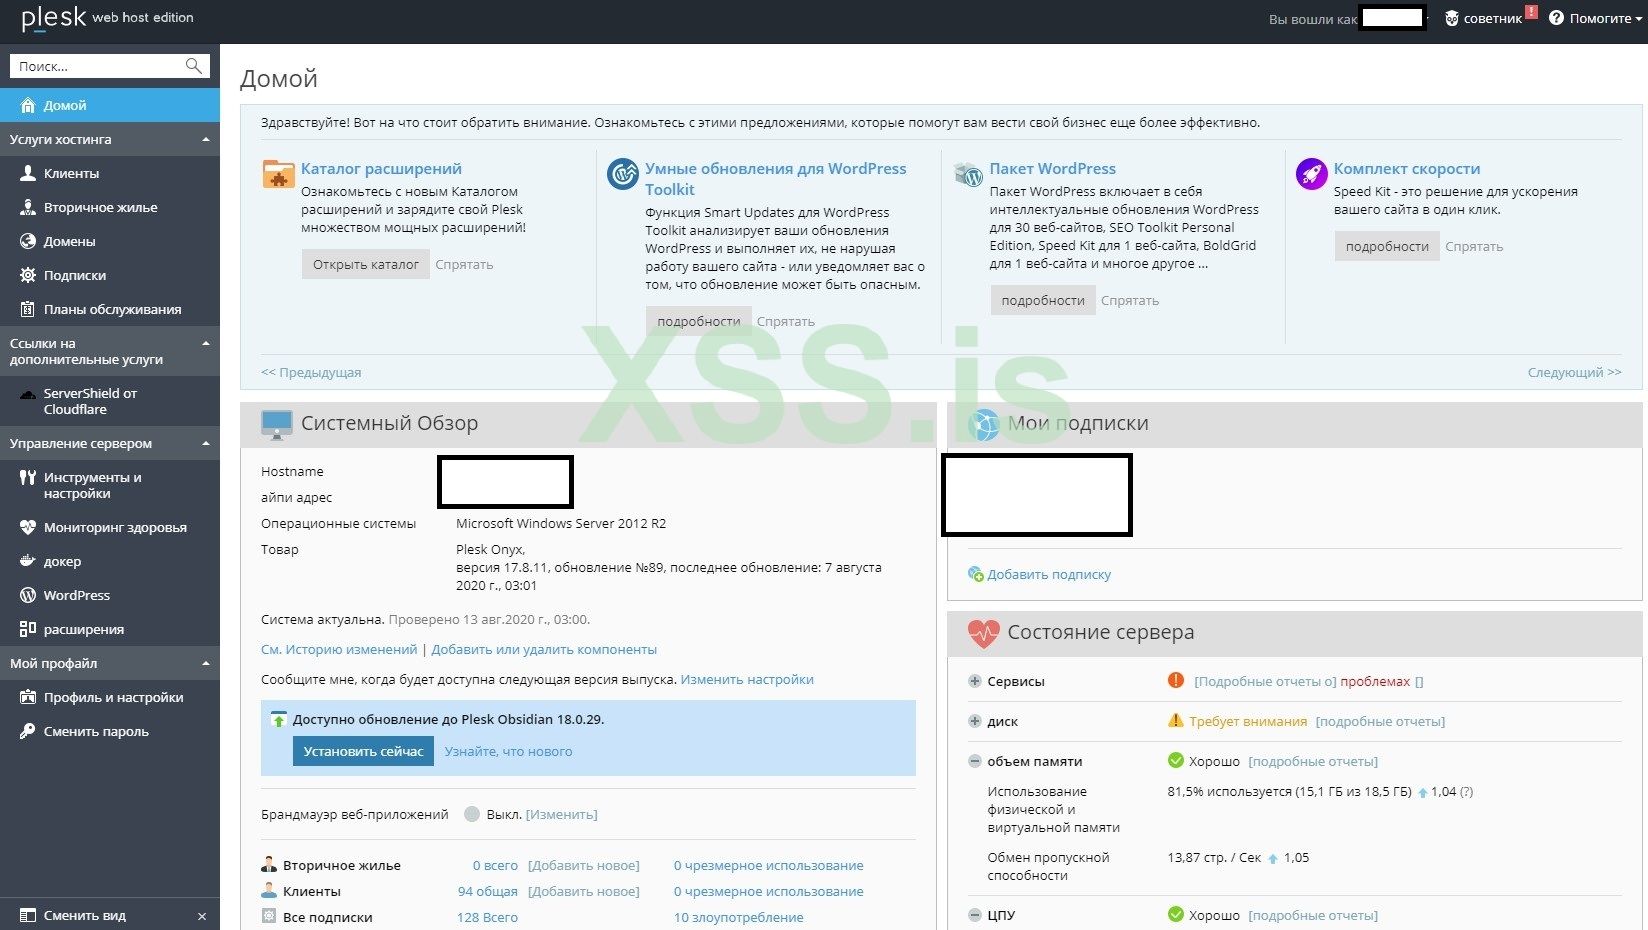Toggle the web application firewall via Изменить
This screenshot has height=930, width=1648.
click(x=561, y=814)
